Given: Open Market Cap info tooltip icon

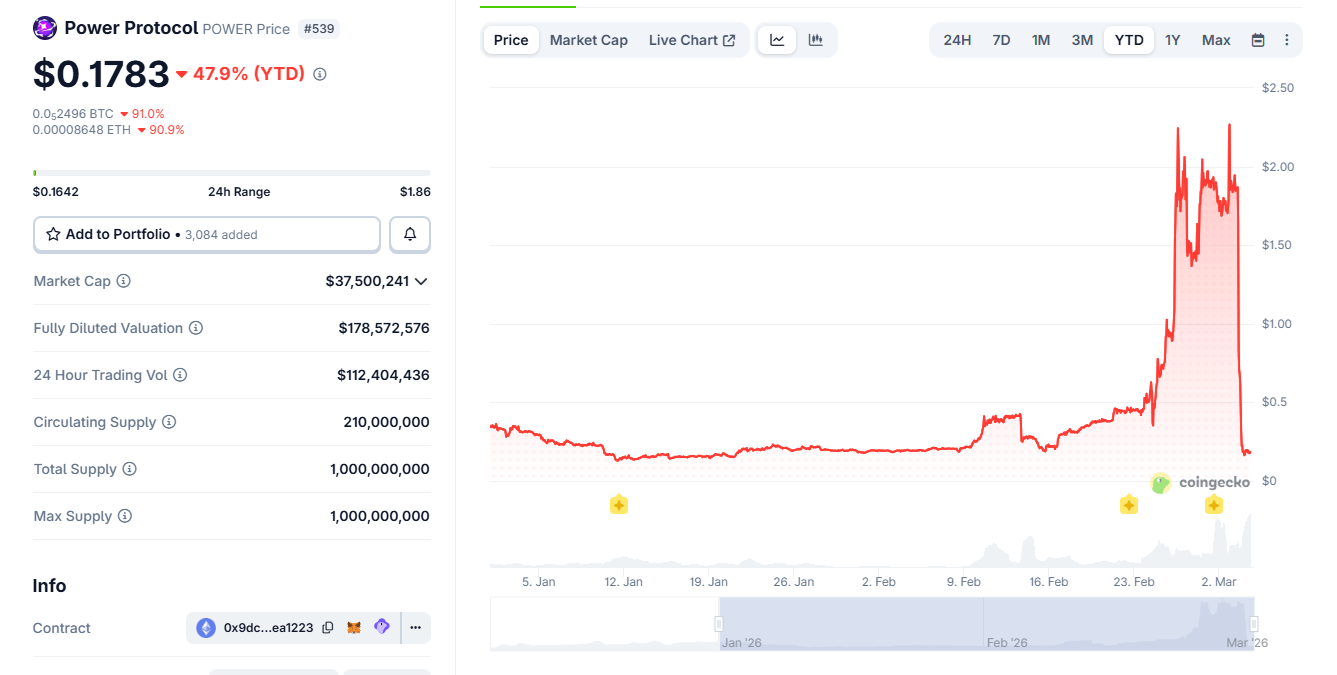Looking at the screenshot, I should pos(123,281).
